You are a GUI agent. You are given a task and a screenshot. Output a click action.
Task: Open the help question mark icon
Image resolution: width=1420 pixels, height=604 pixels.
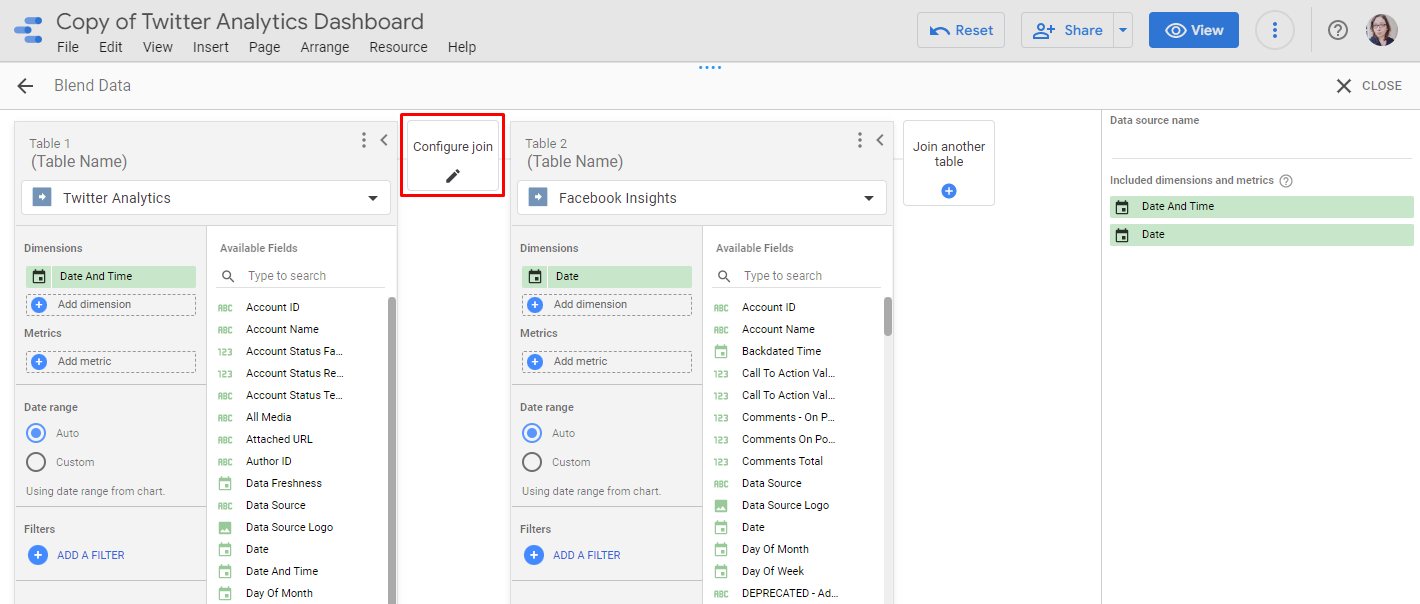1337,30
